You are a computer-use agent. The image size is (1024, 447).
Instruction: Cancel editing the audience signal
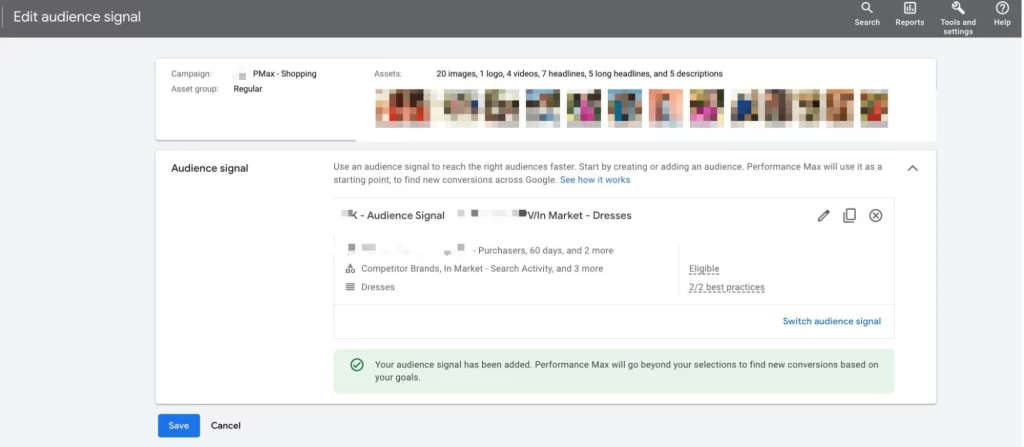[226, 425]
